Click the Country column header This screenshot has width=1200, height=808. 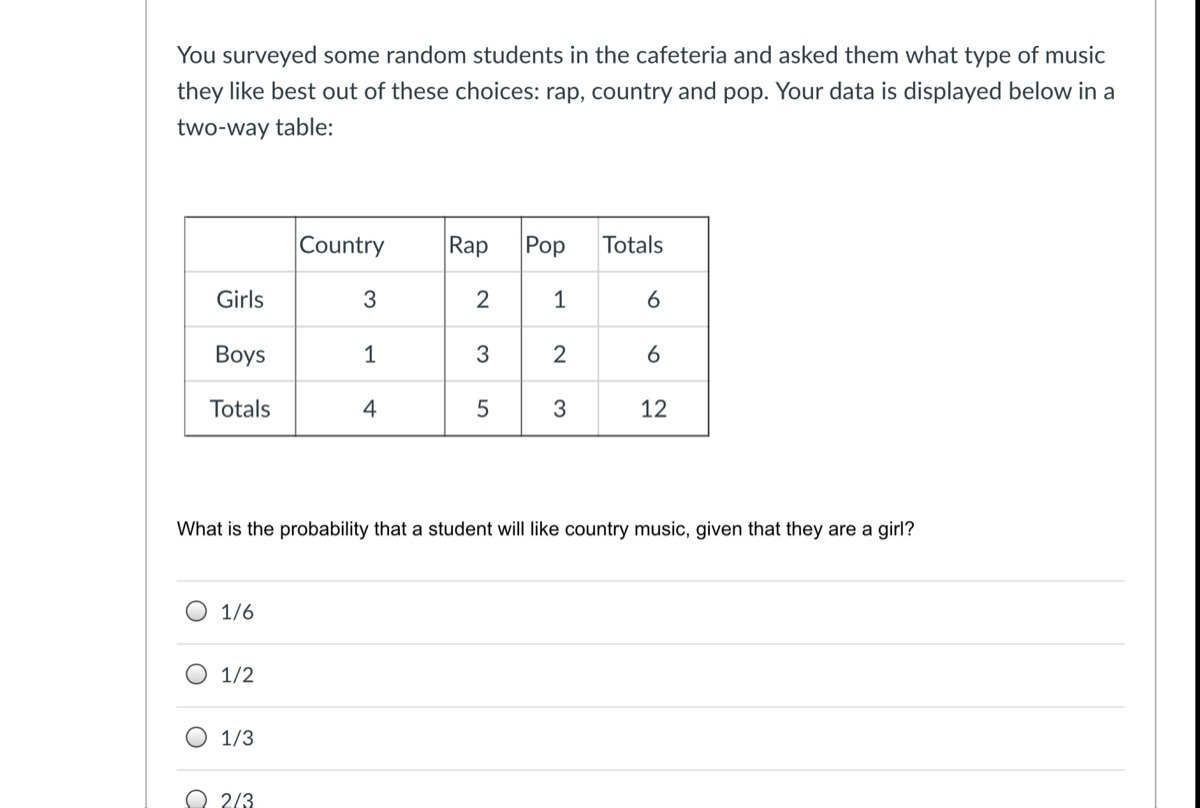click(341, 245)
